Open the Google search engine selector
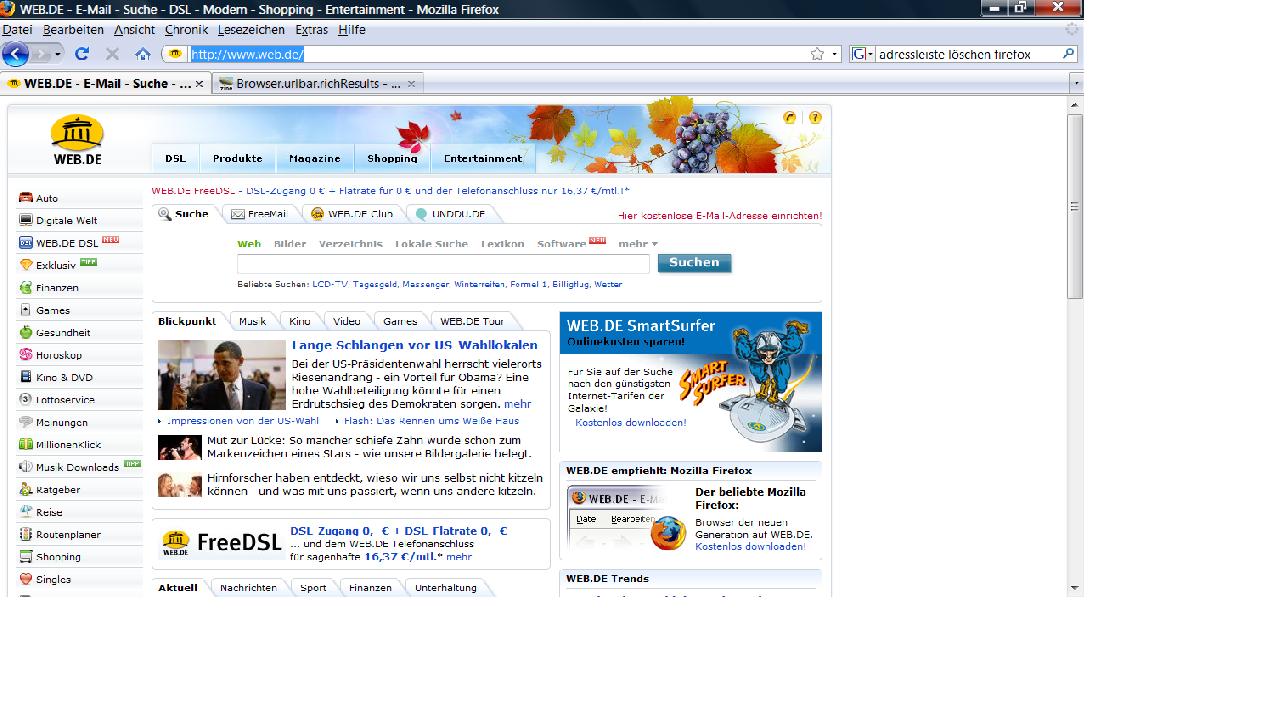This screenshot has height=720, width=1280. pos(861,54)
